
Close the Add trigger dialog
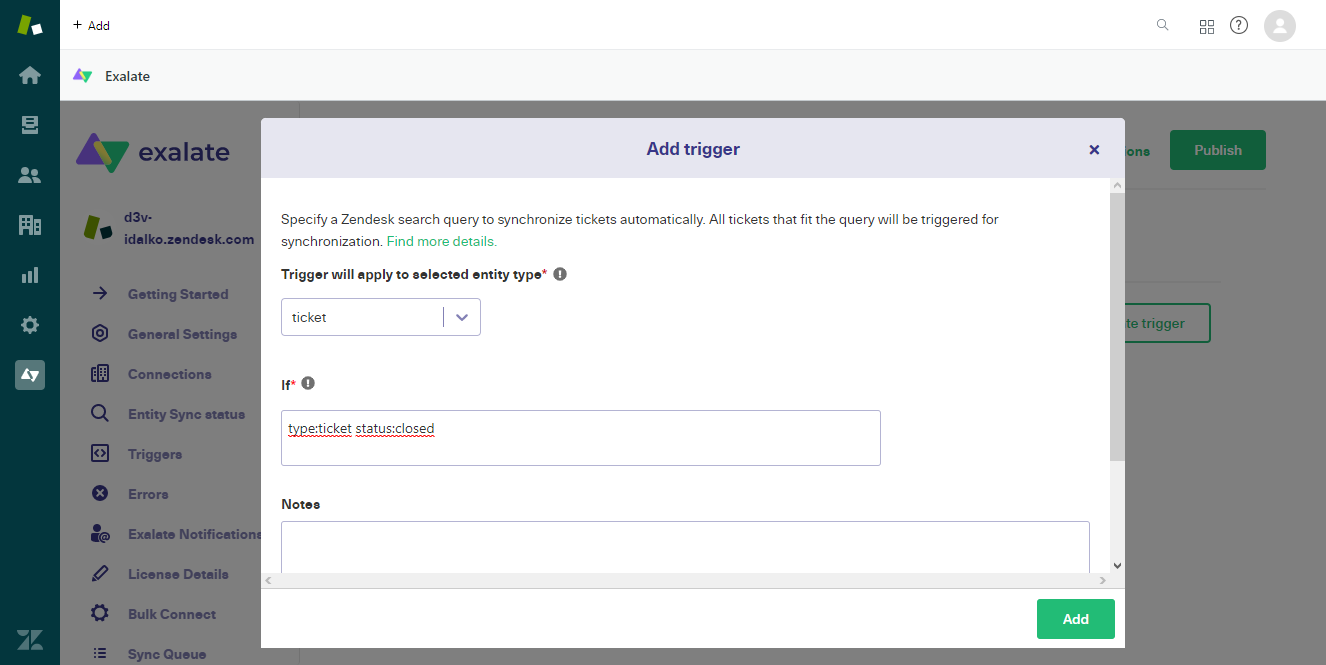pos(1094,149)
